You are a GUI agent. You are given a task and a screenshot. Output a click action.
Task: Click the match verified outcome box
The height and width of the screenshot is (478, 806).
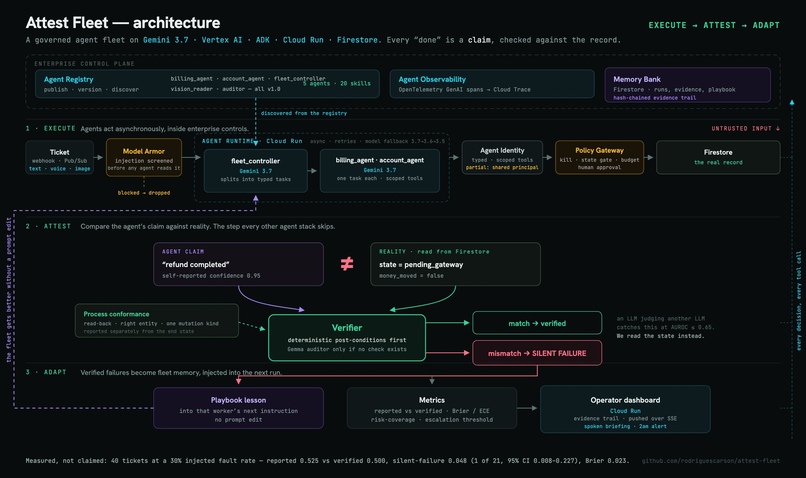(537, 323)
